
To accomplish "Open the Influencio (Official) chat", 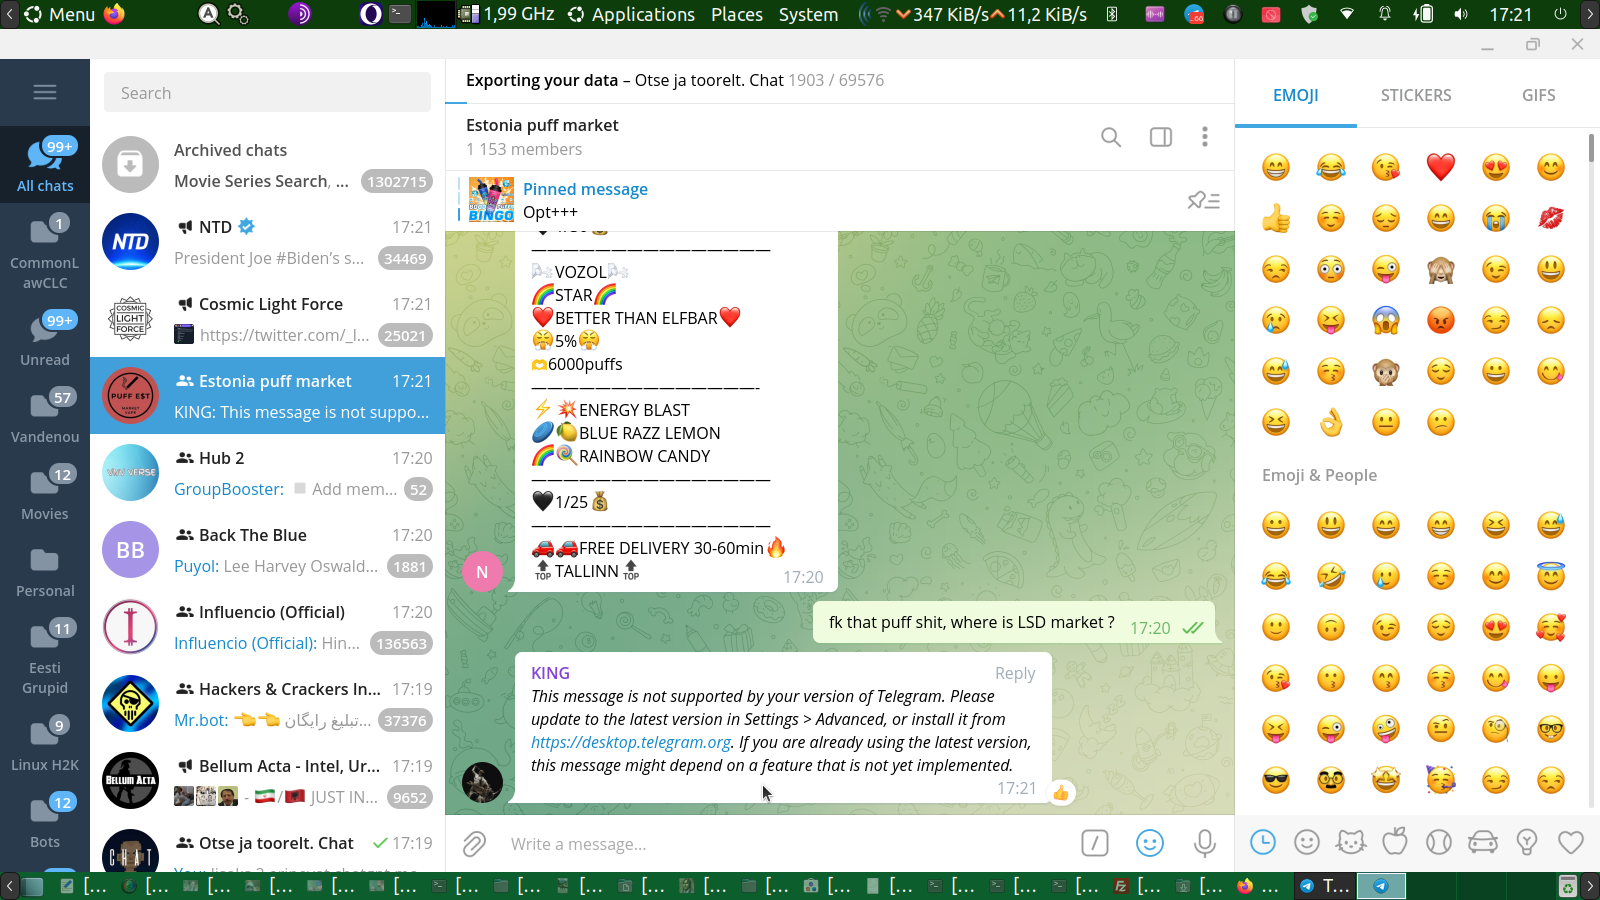I will pos(268,627).
